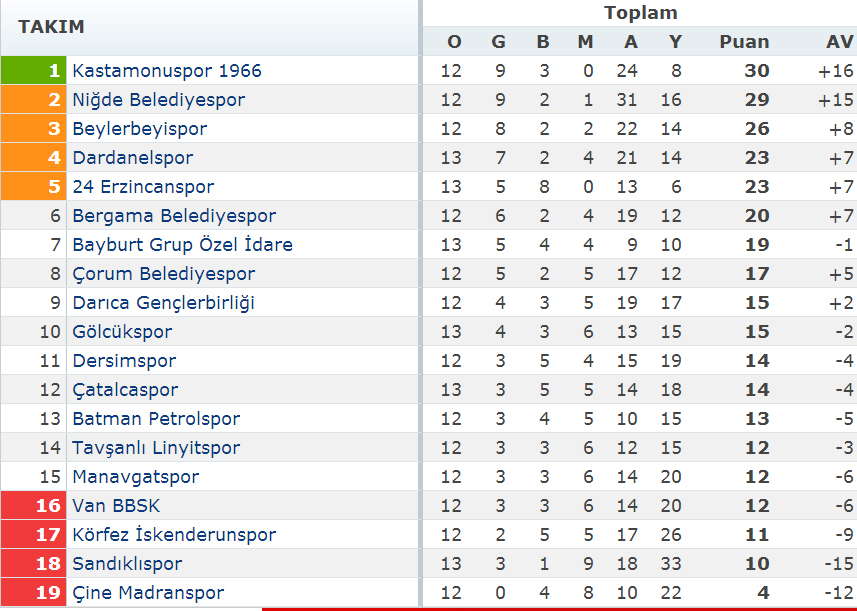Click the Puan column header
857x611 pixels.
tap(744, 42)
